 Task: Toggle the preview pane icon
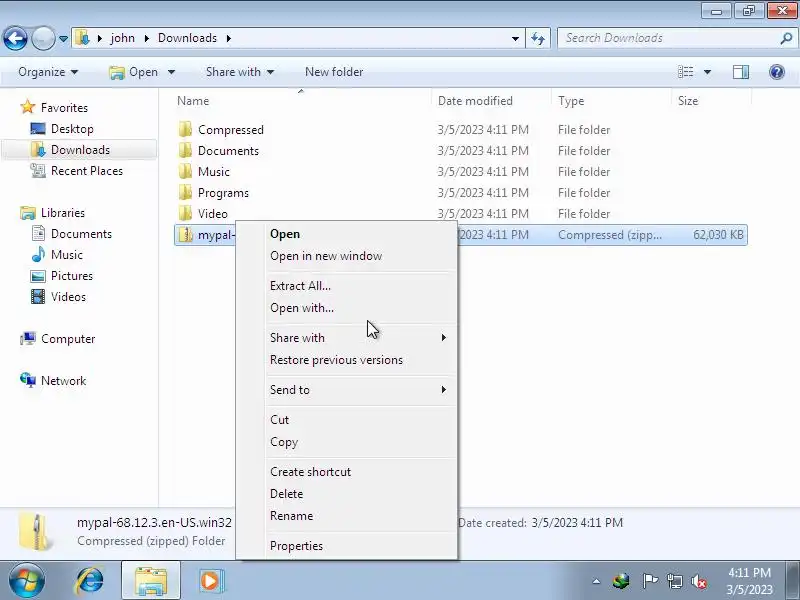tap(741, 72)
